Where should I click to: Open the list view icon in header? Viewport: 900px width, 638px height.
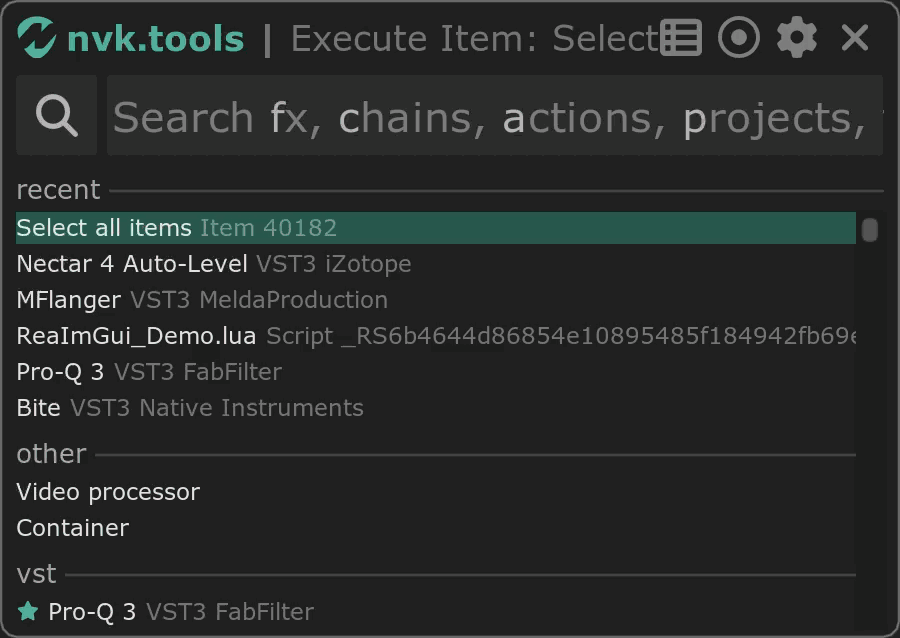pos(681,38)
